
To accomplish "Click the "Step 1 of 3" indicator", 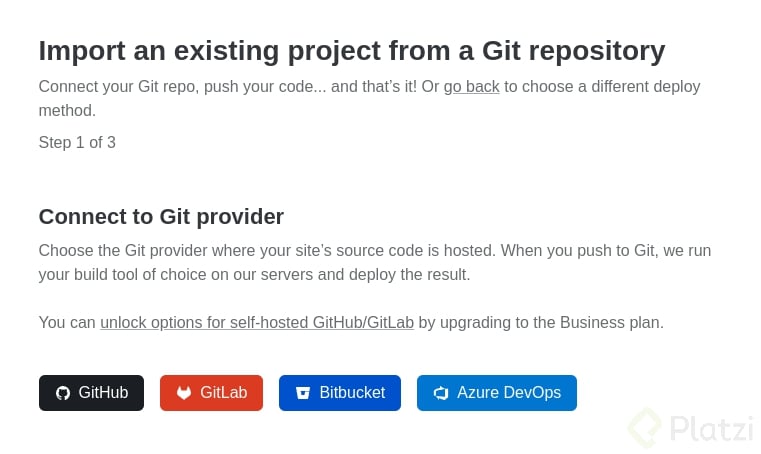I will [x=77, y=142].
